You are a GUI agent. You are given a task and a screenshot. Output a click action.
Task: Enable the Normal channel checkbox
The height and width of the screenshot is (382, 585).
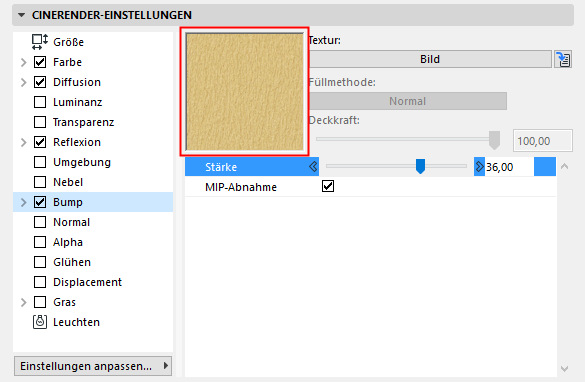point(40,222)
